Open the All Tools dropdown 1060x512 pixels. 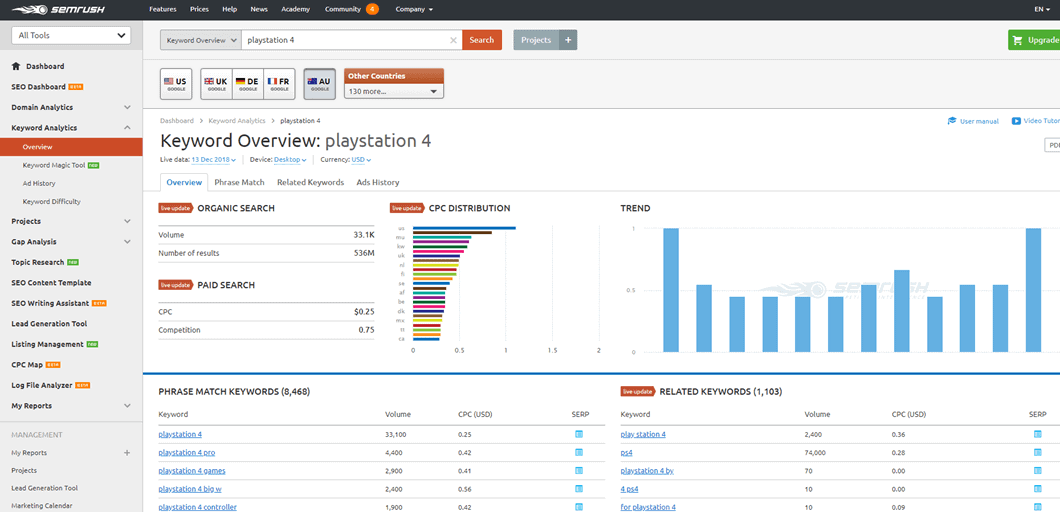71,35
